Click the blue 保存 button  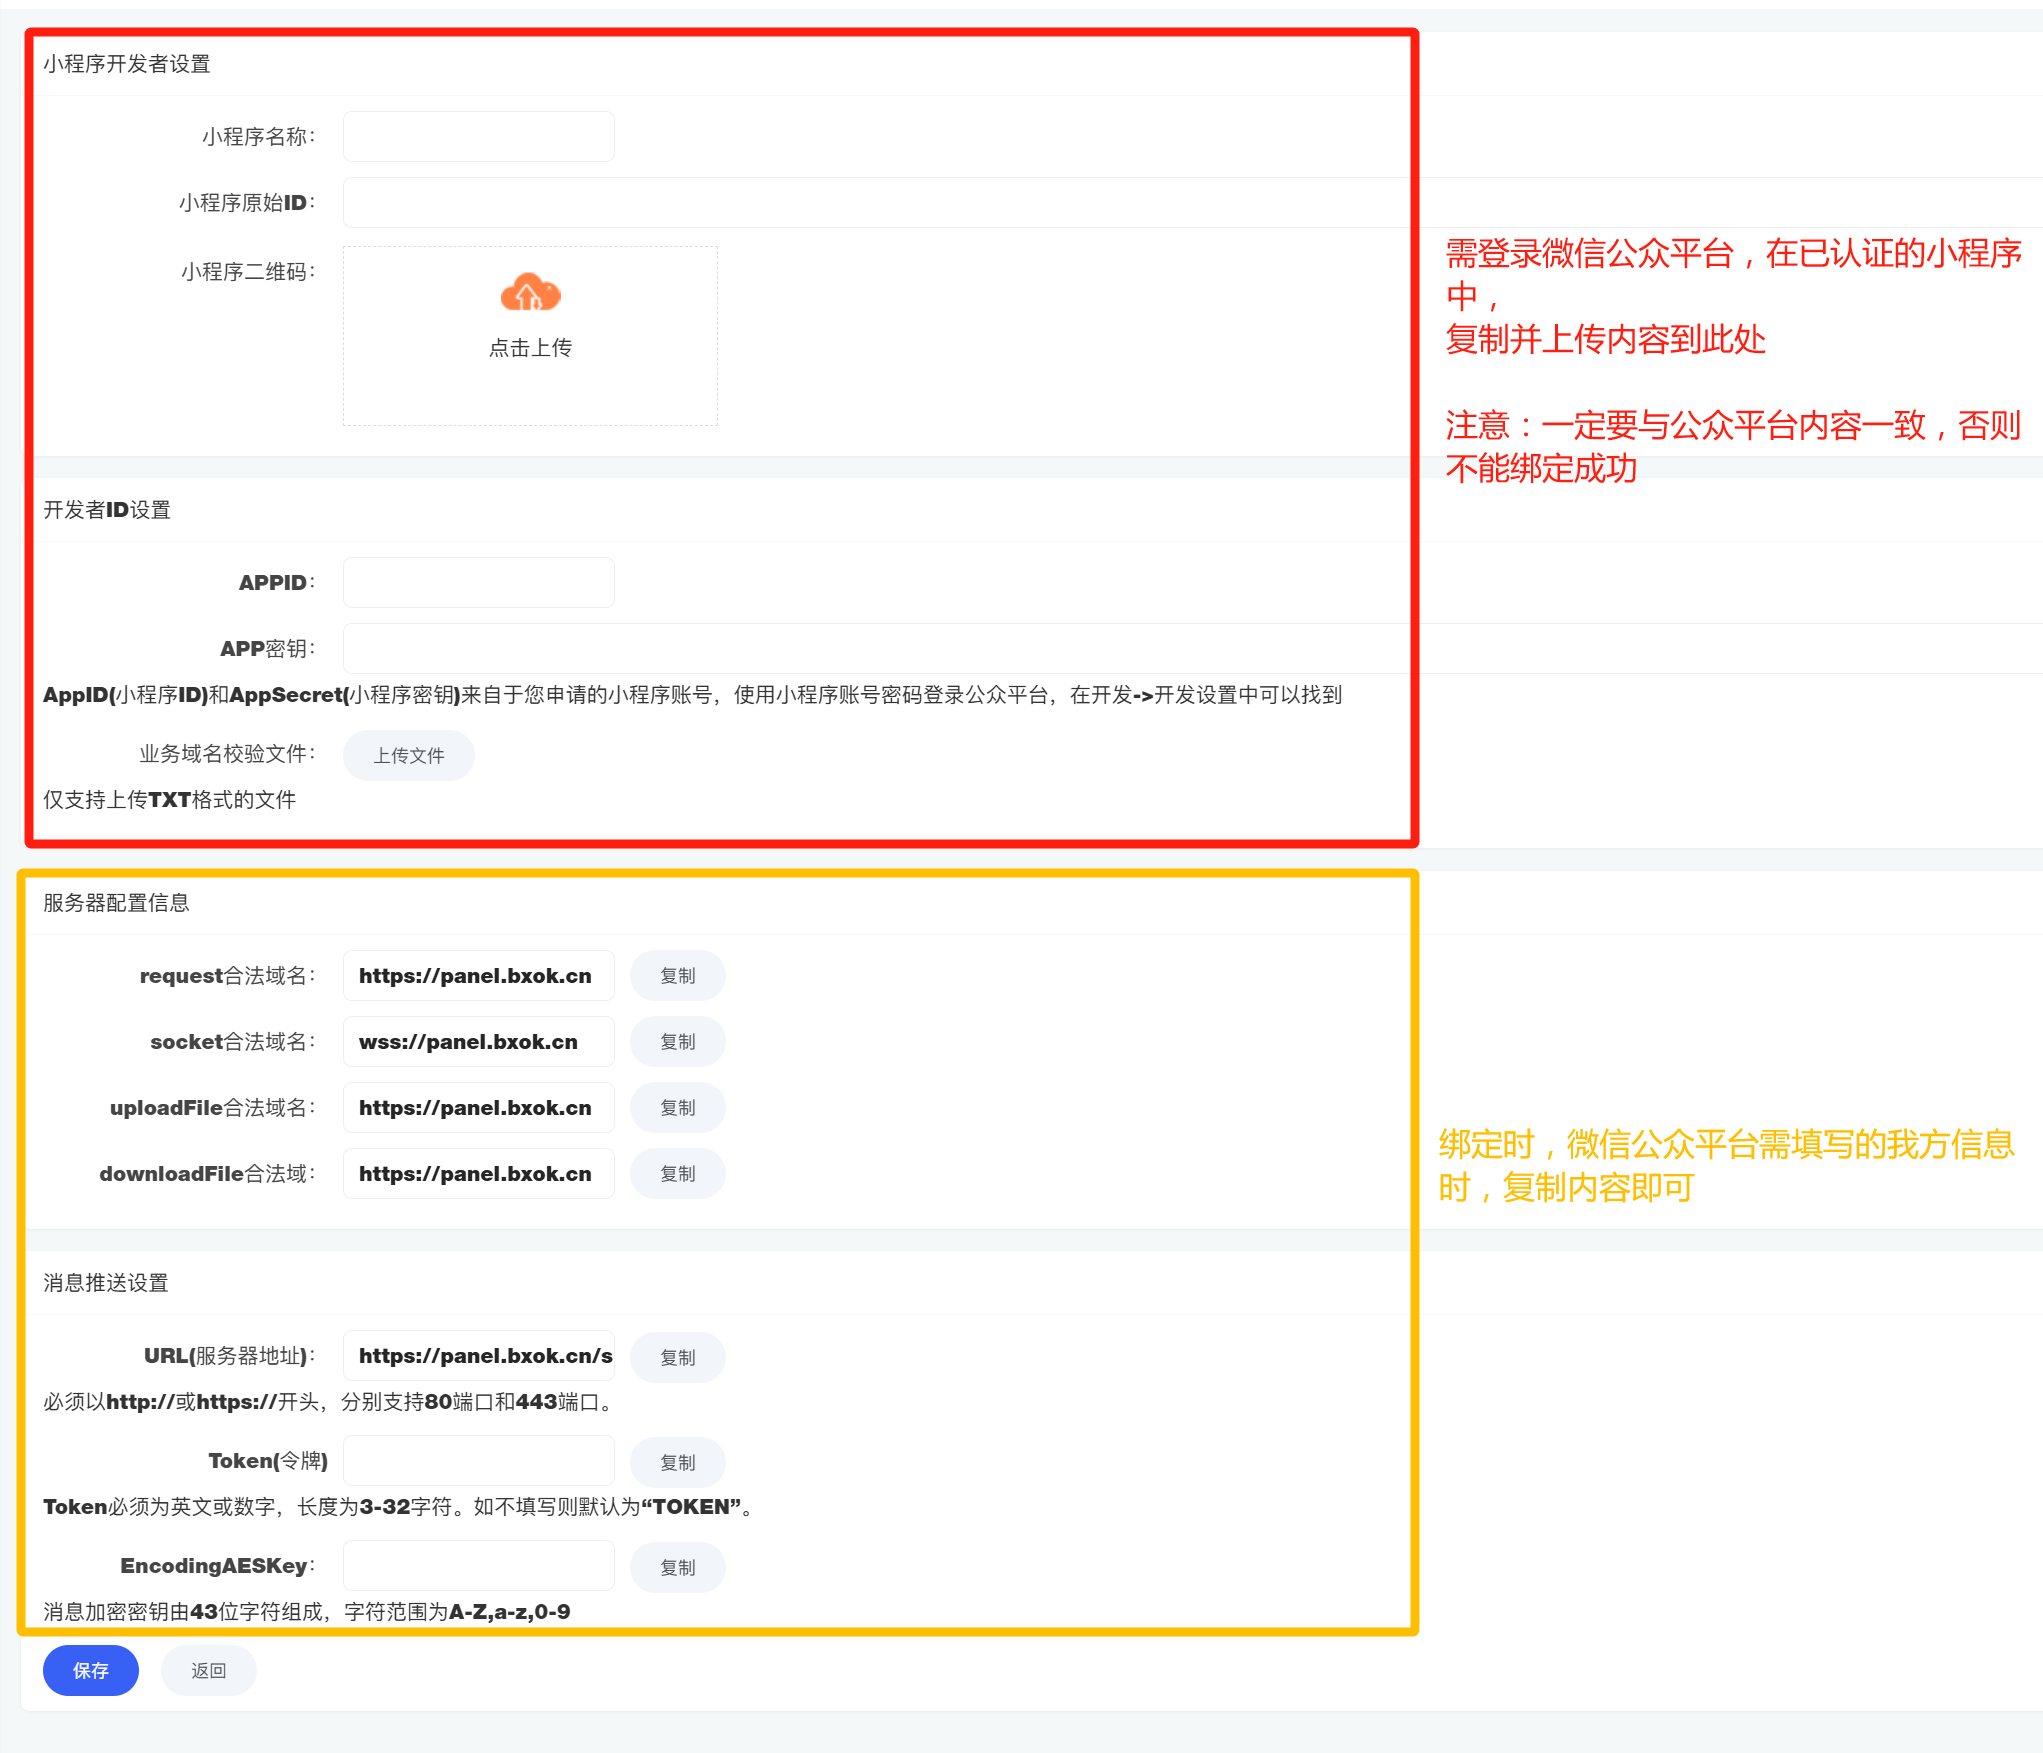[90, 1671]
